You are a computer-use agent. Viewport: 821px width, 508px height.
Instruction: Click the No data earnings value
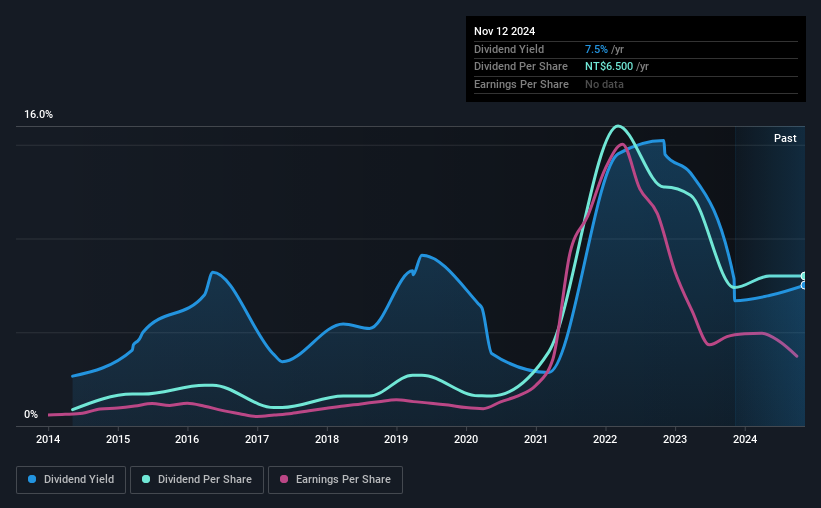click(x=604, y=84)
